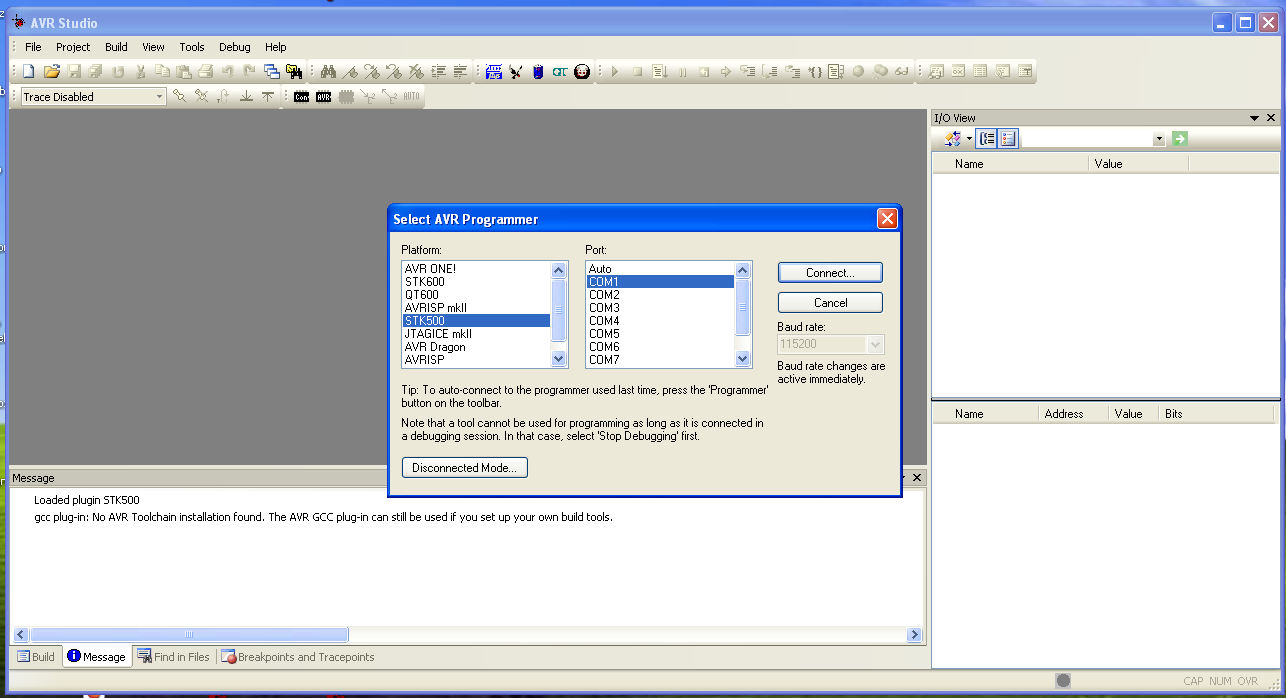Open the Debug menu

[235, 47]
